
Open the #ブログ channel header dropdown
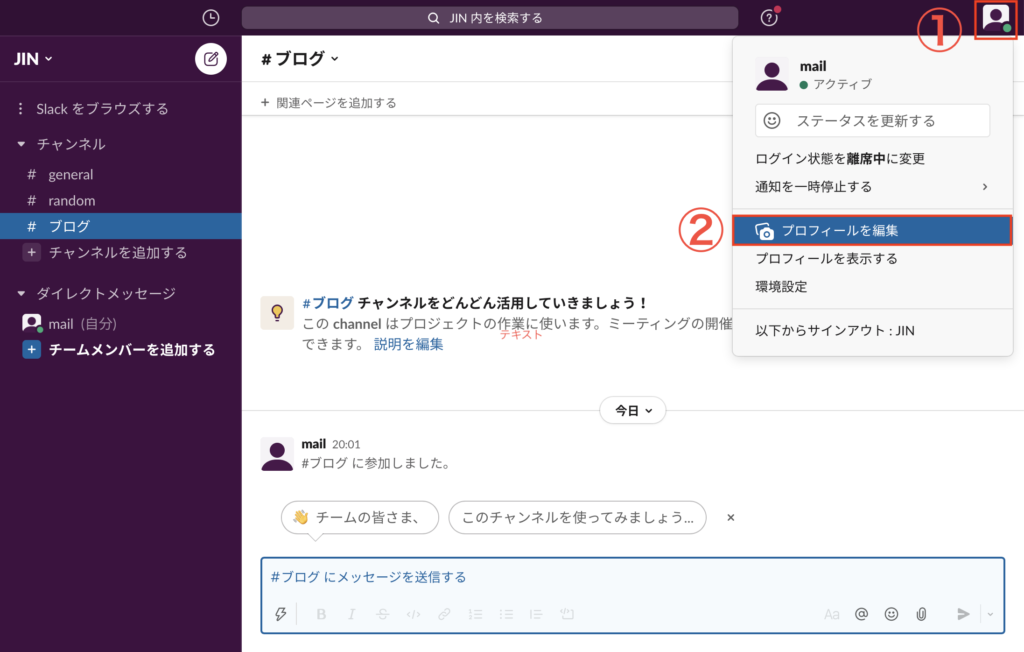coord(300,59)
